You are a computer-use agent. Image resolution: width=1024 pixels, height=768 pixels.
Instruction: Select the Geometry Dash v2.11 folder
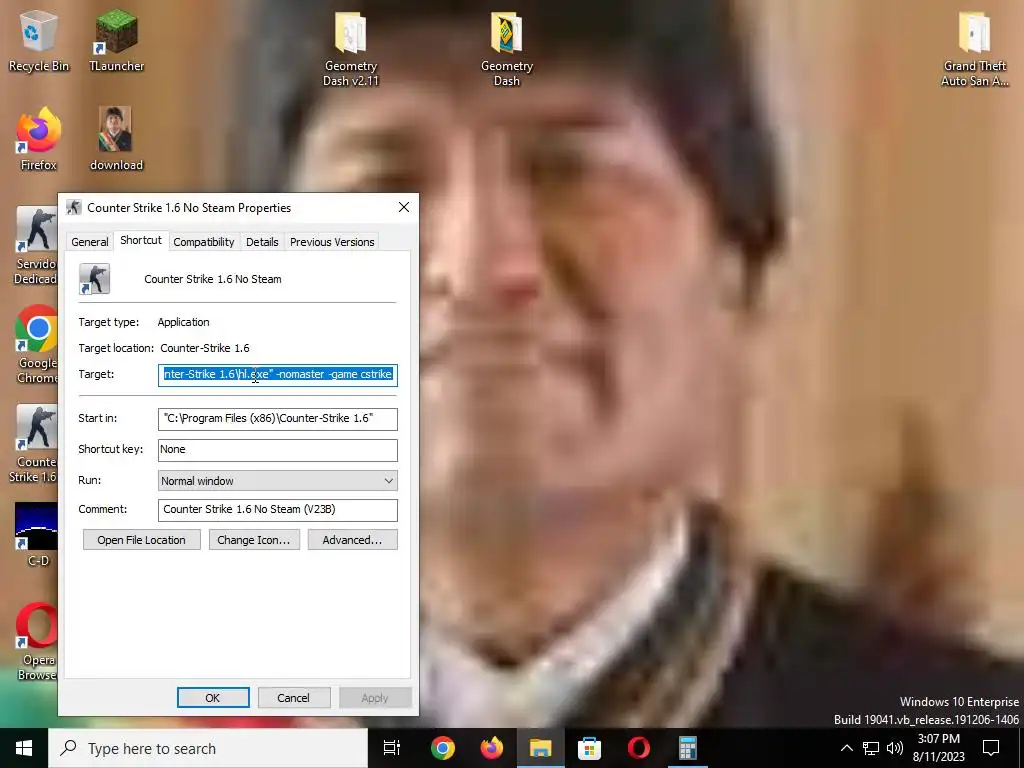351,49
